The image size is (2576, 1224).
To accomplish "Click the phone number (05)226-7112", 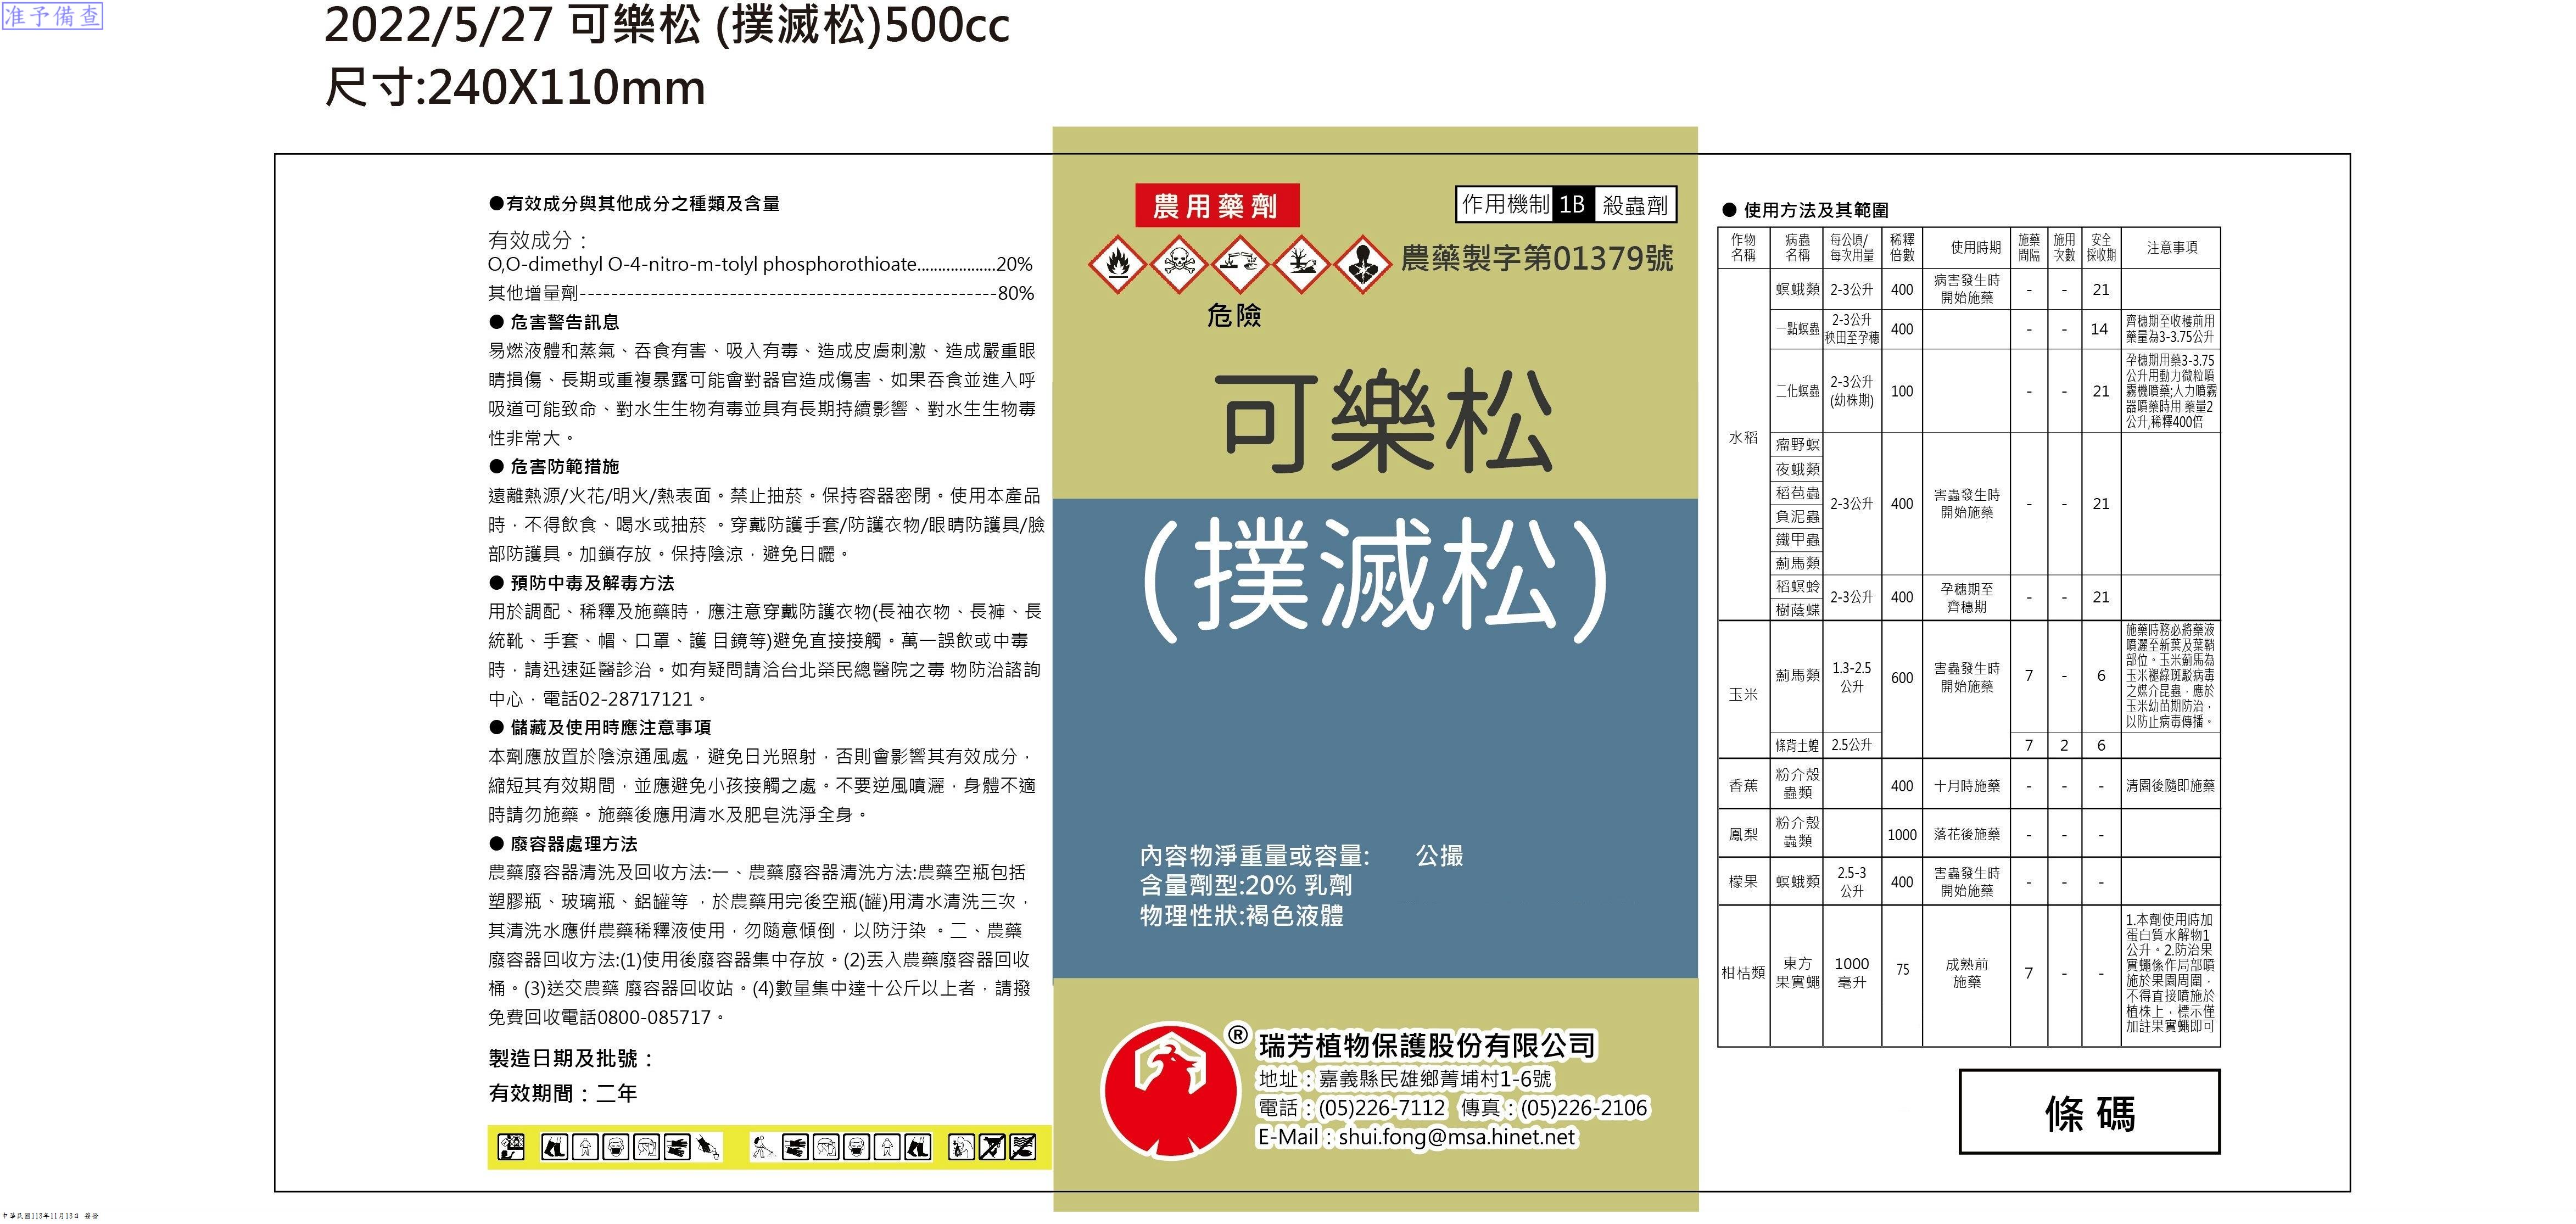I will point(1381,1108).
